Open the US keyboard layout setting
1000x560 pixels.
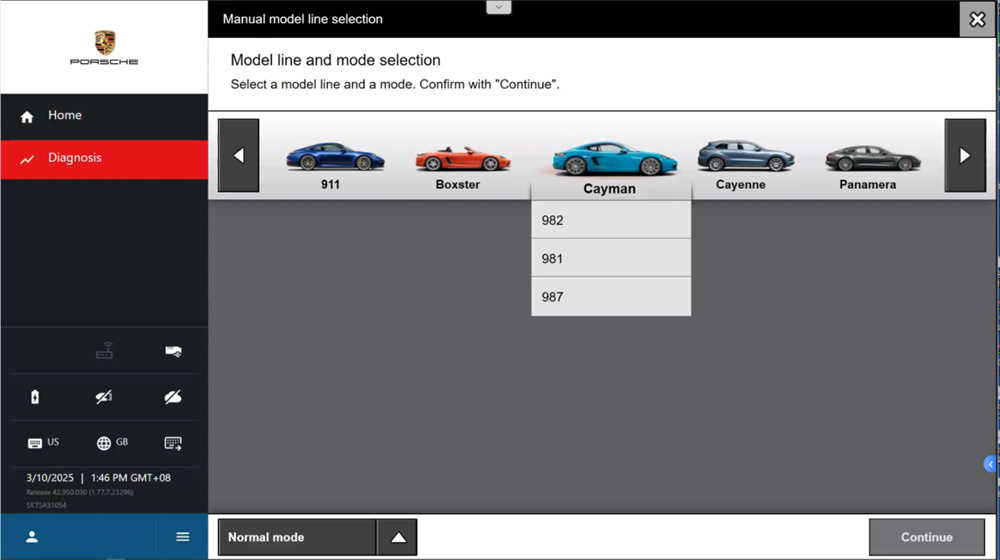pos(43,442)
